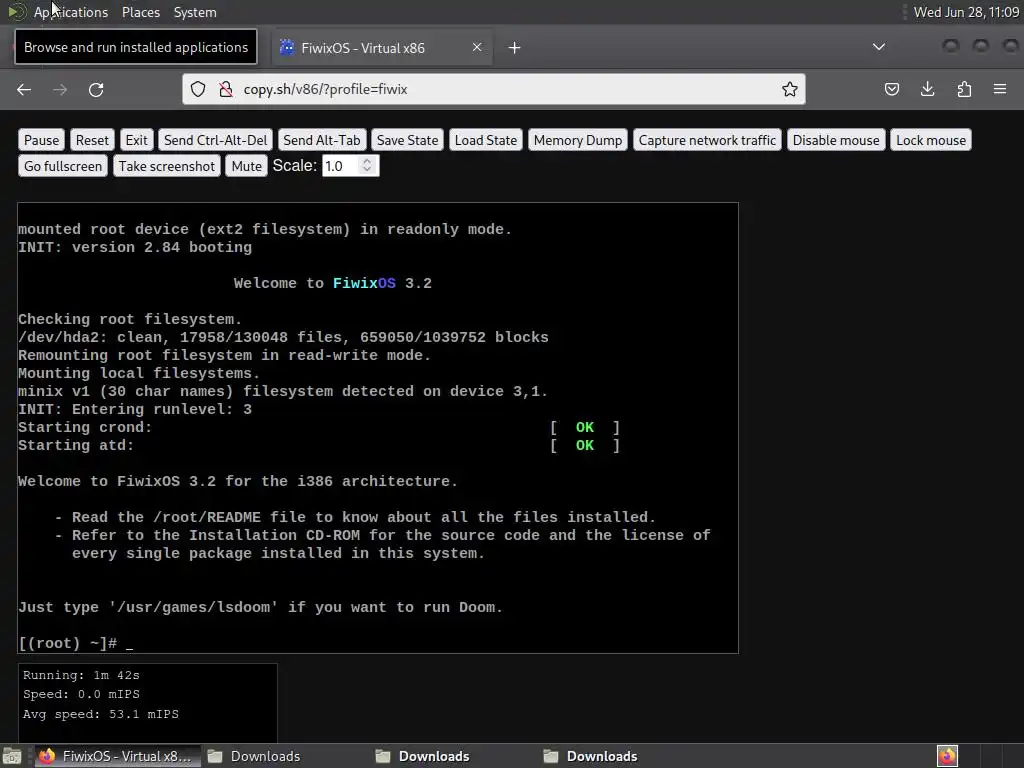Click the Load State button
The image size is (1024, 768).
(x=486, y=140)
